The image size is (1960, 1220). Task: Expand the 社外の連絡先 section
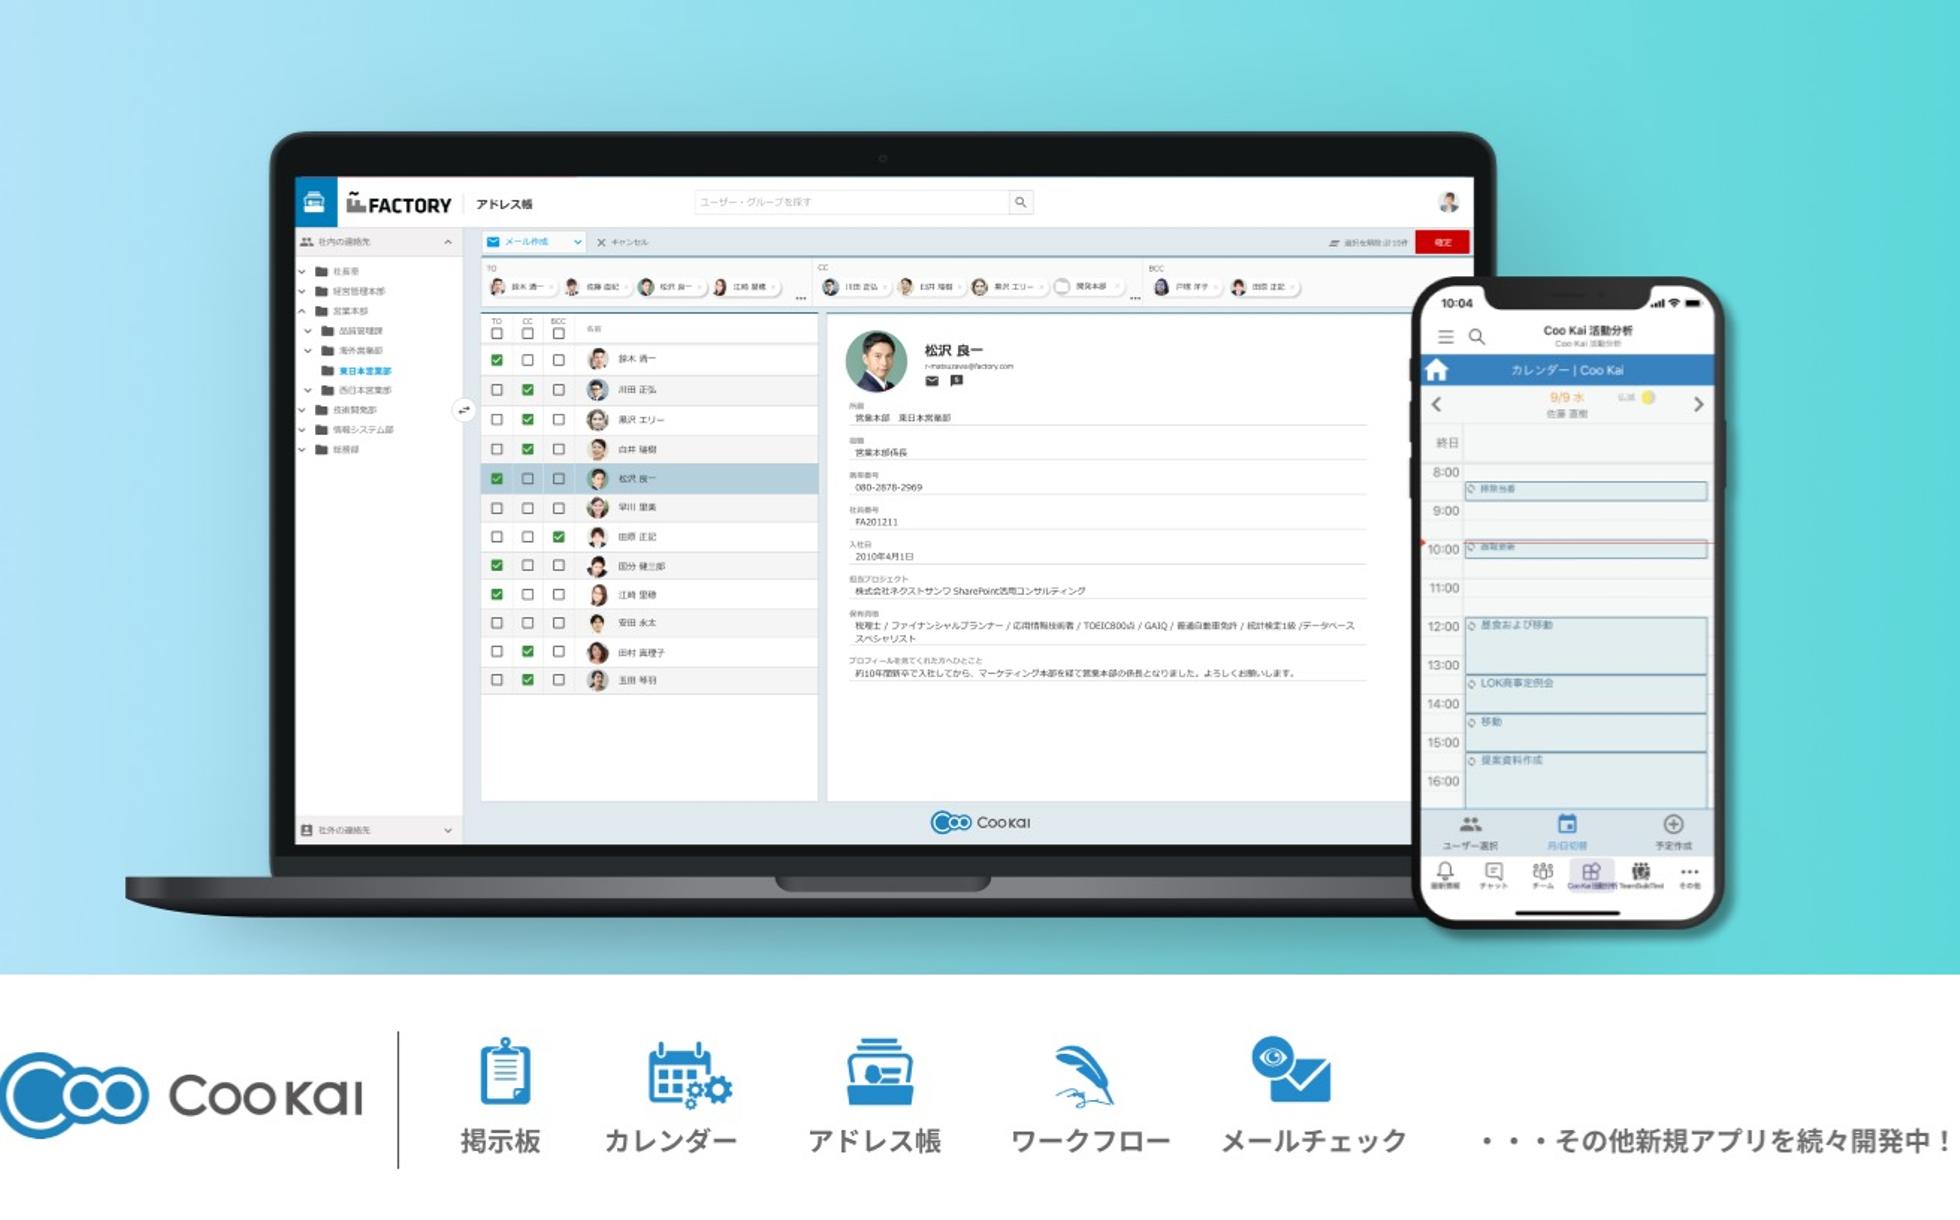click(x=448, y=830)
